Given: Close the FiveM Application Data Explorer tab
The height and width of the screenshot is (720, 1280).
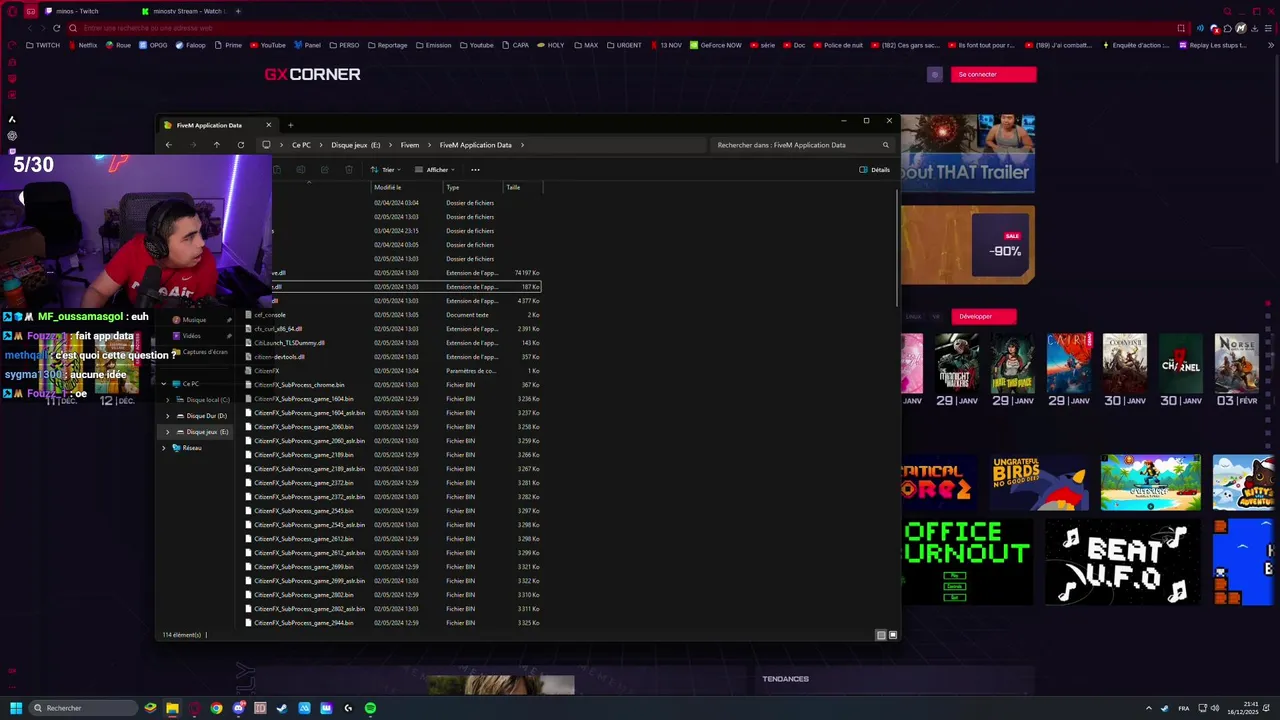Looking at the screenshot, I should [268, 125].
